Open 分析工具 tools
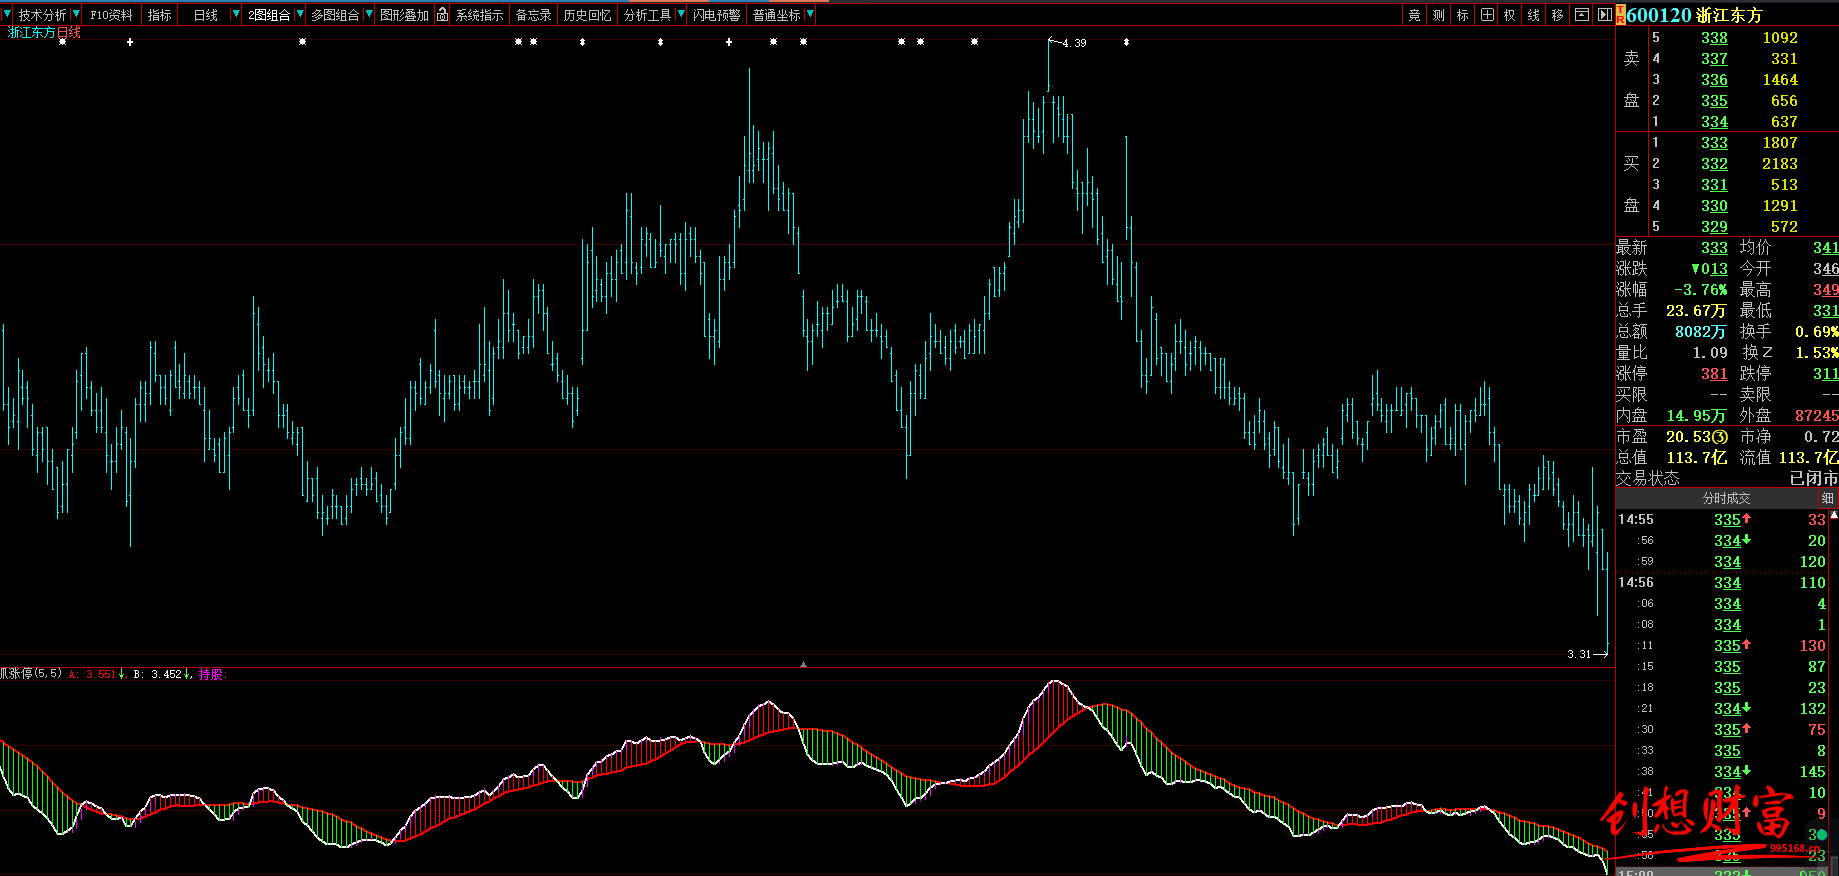 (647, 15)
